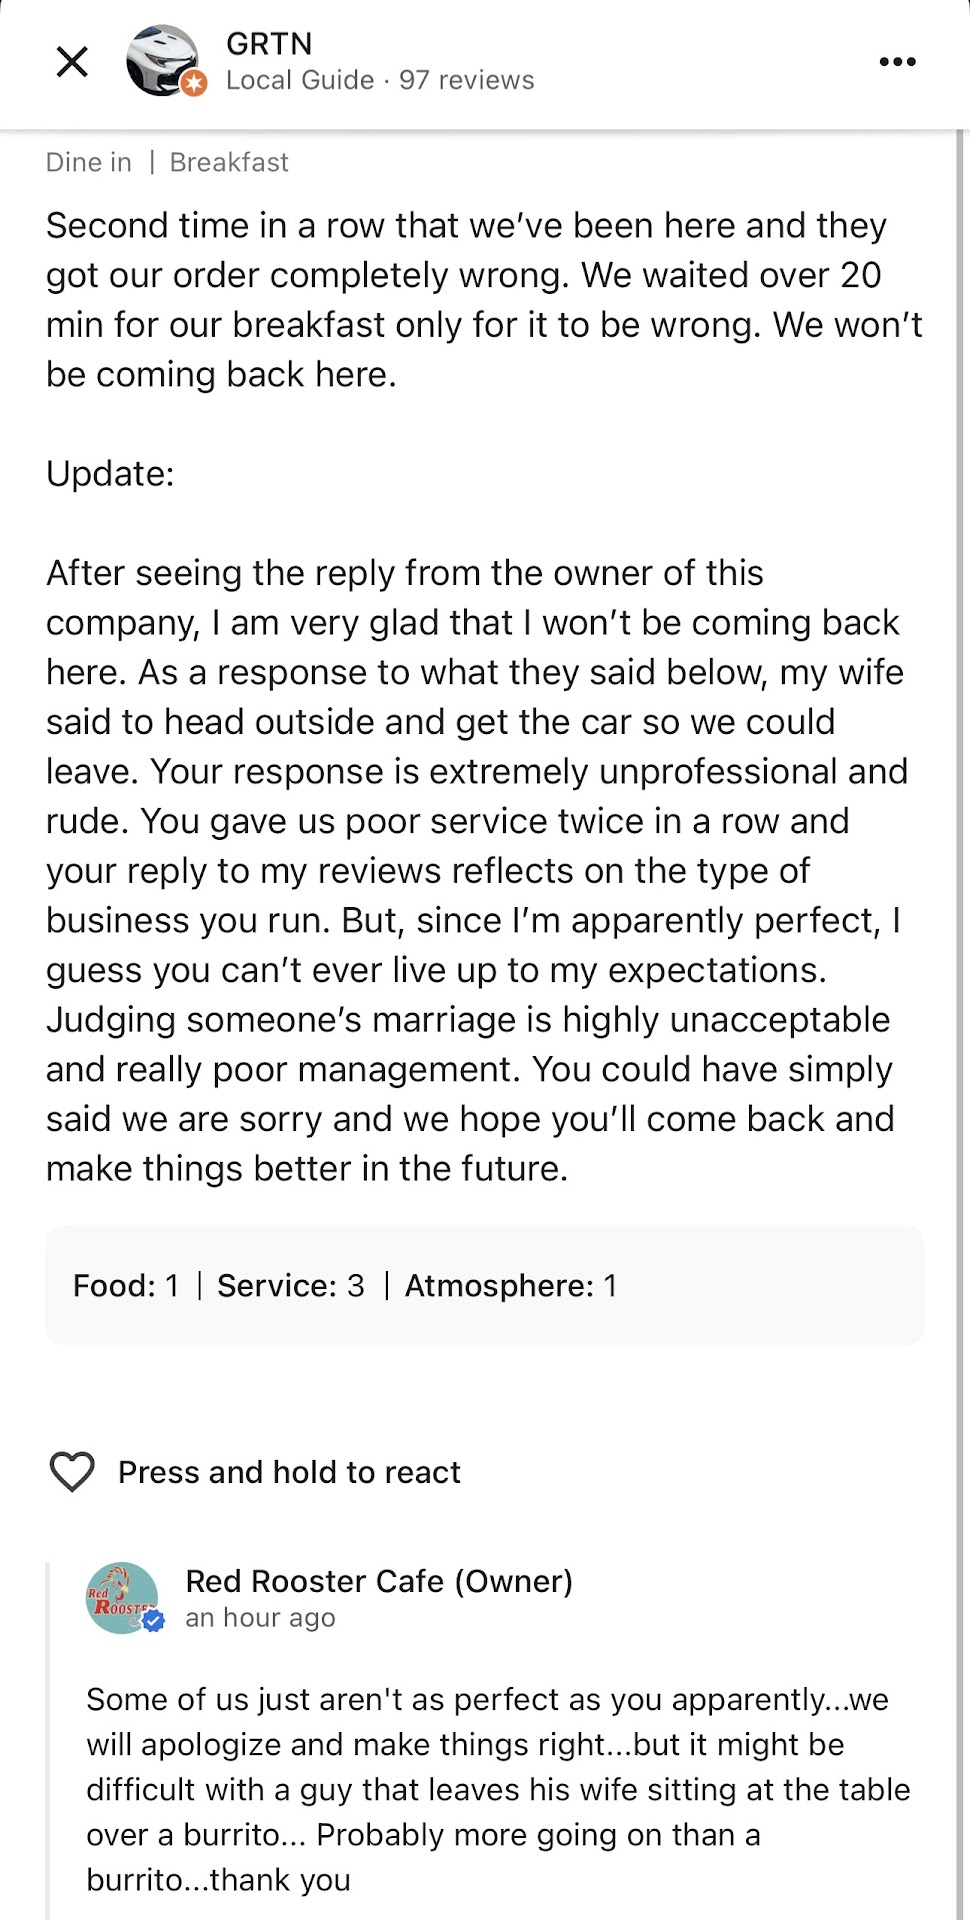Open the three-dot more options menu

(897, 62)
